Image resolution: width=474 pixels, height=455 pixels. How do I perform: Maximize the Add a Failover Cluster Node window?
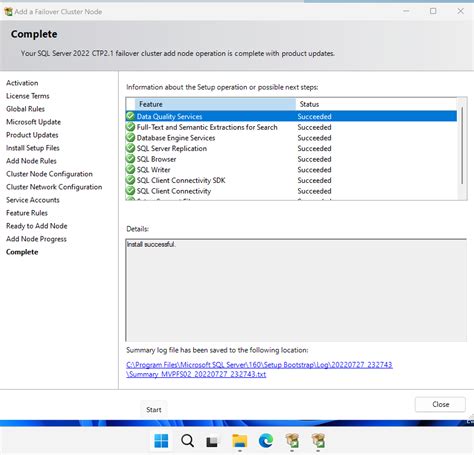point(433,11)
